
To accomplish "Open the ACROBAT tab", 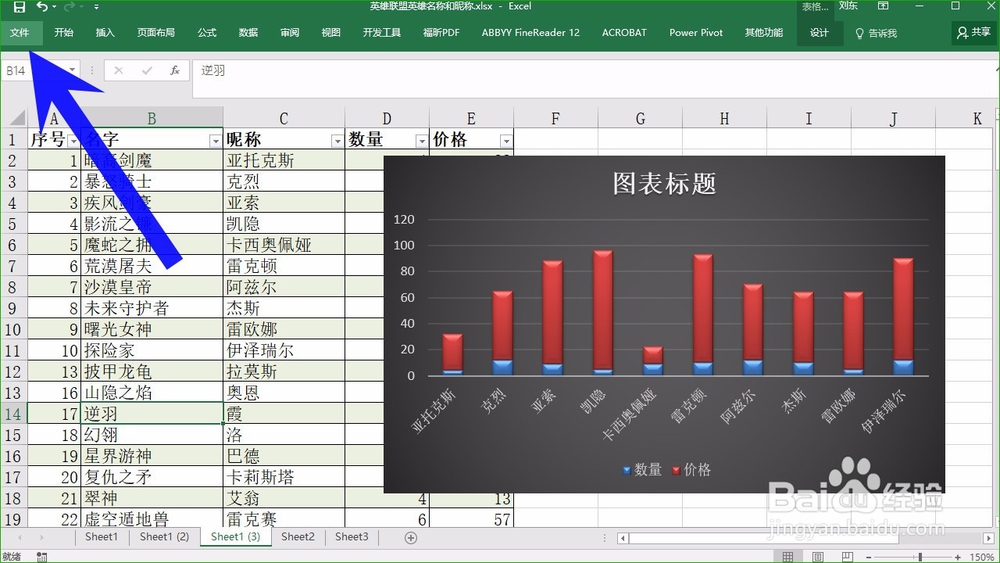I will 624,33.
